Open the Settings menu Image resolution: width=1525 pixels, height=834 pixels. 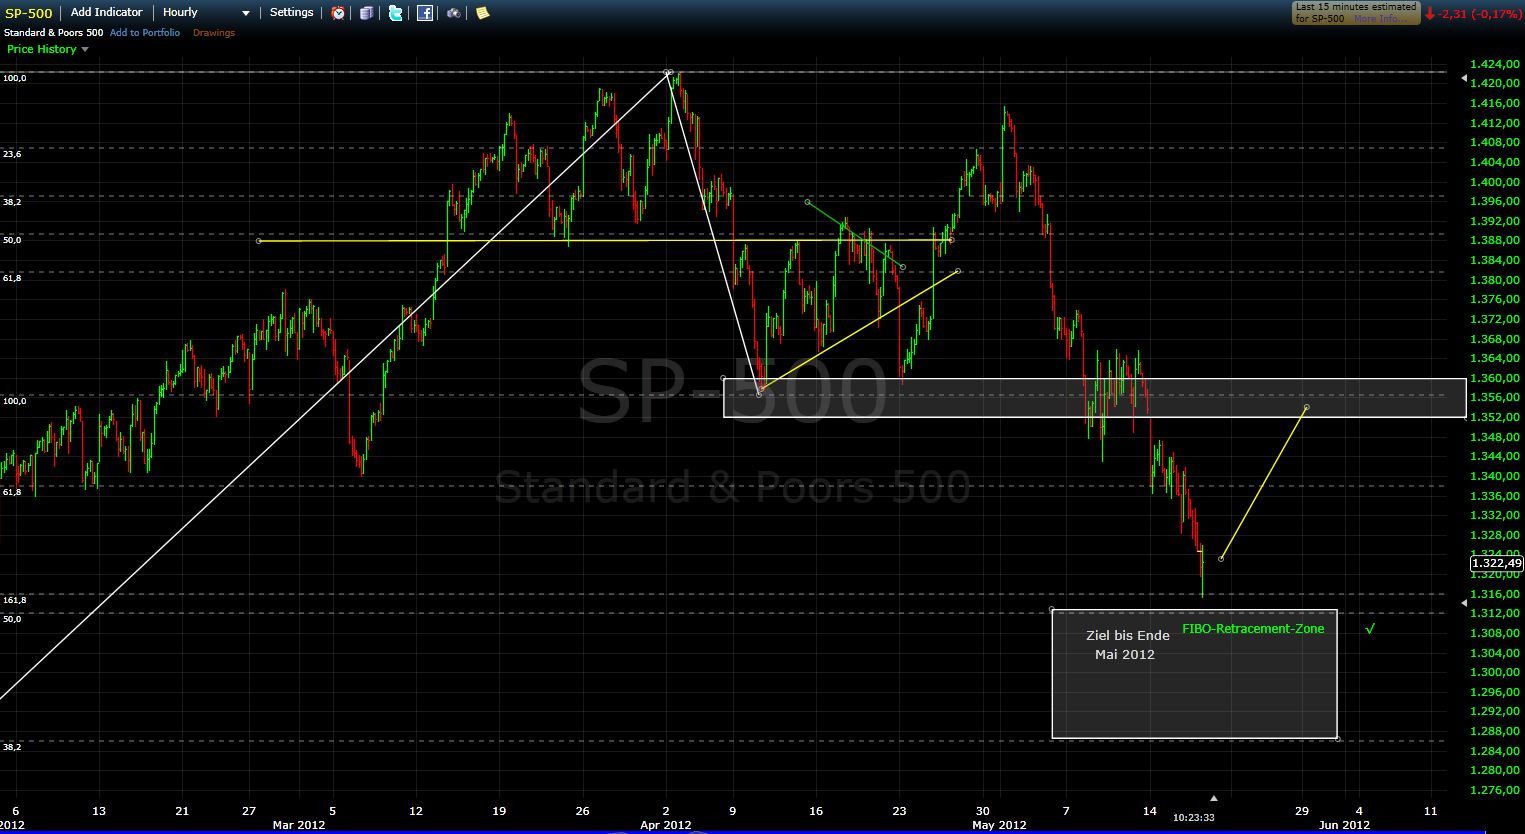point(291,13)
